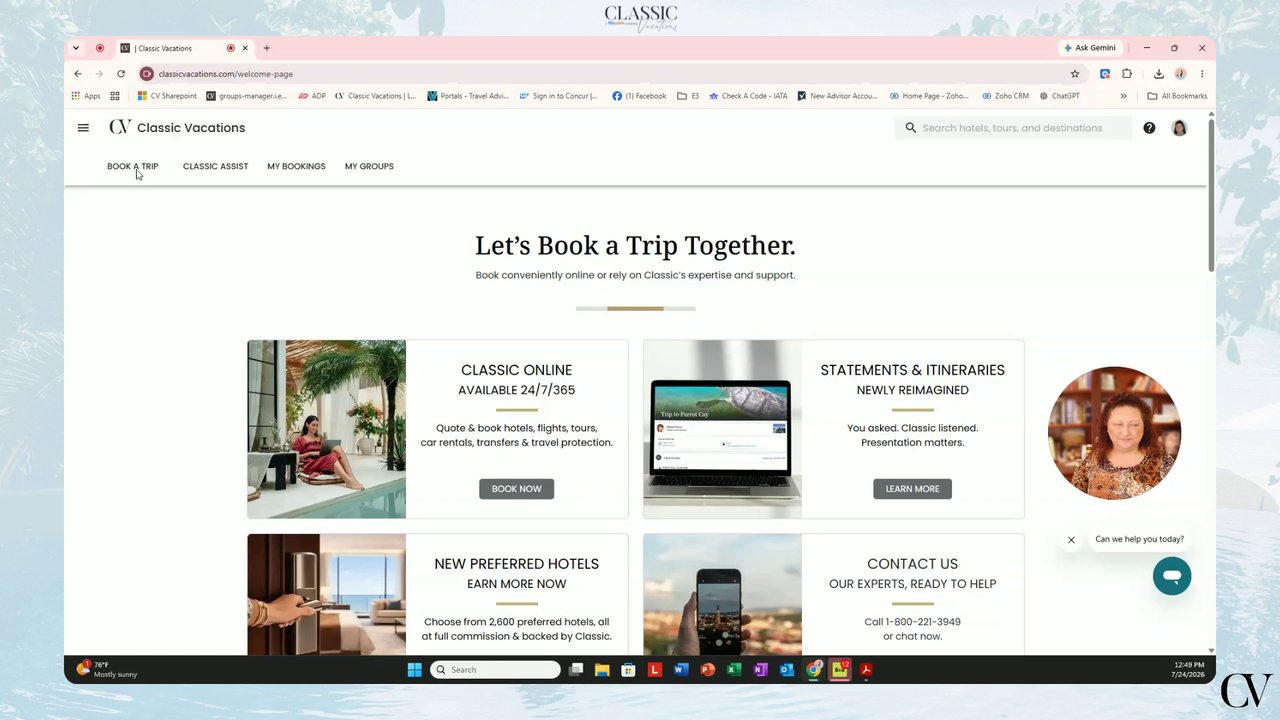This screenshot has height=720, width=1280.
Task: Open the Facebook bookmark
Action: coord(639,96)
